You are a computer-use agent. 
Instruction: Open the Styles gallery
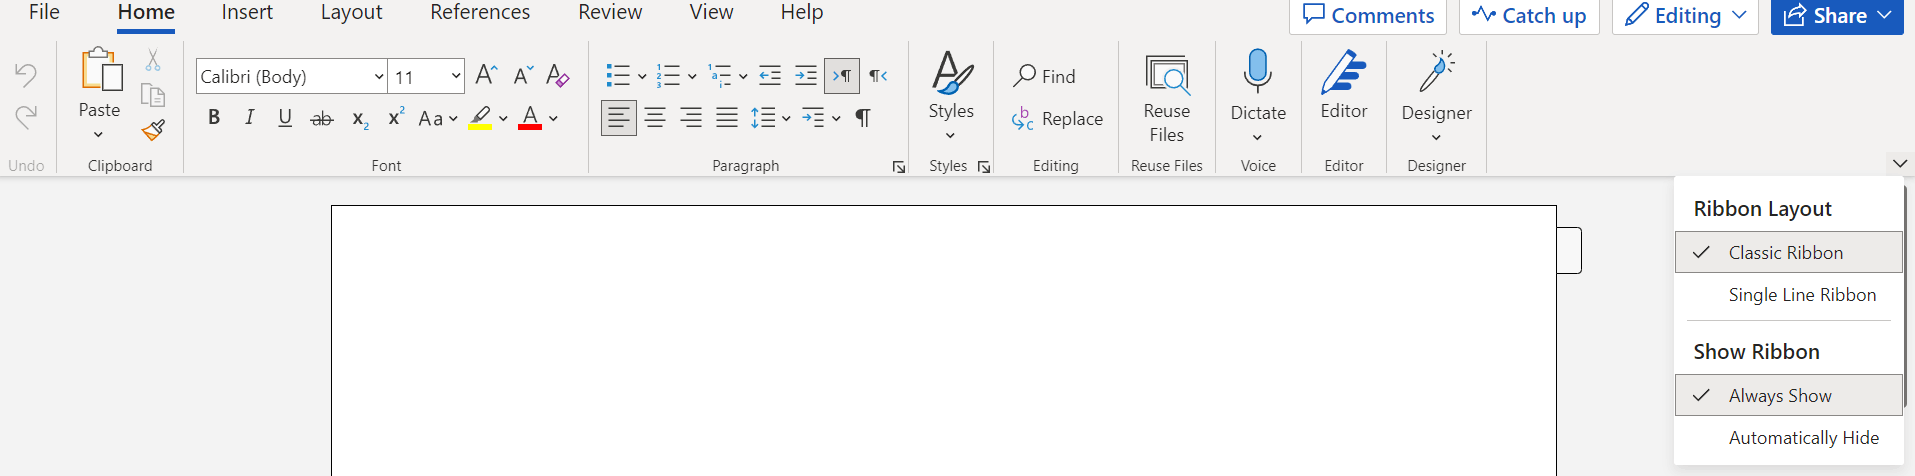pyautogui.click(x=951, y=95)
